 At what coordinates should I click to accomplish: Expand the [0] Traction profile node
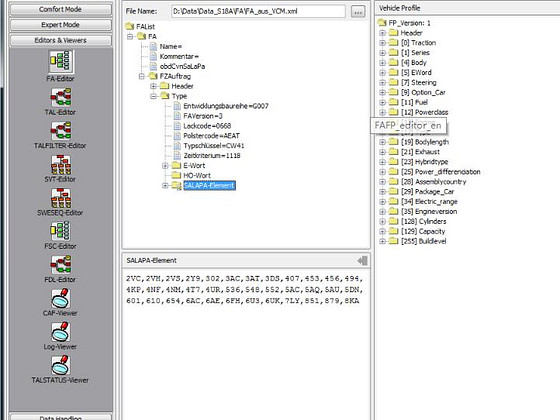382,42
